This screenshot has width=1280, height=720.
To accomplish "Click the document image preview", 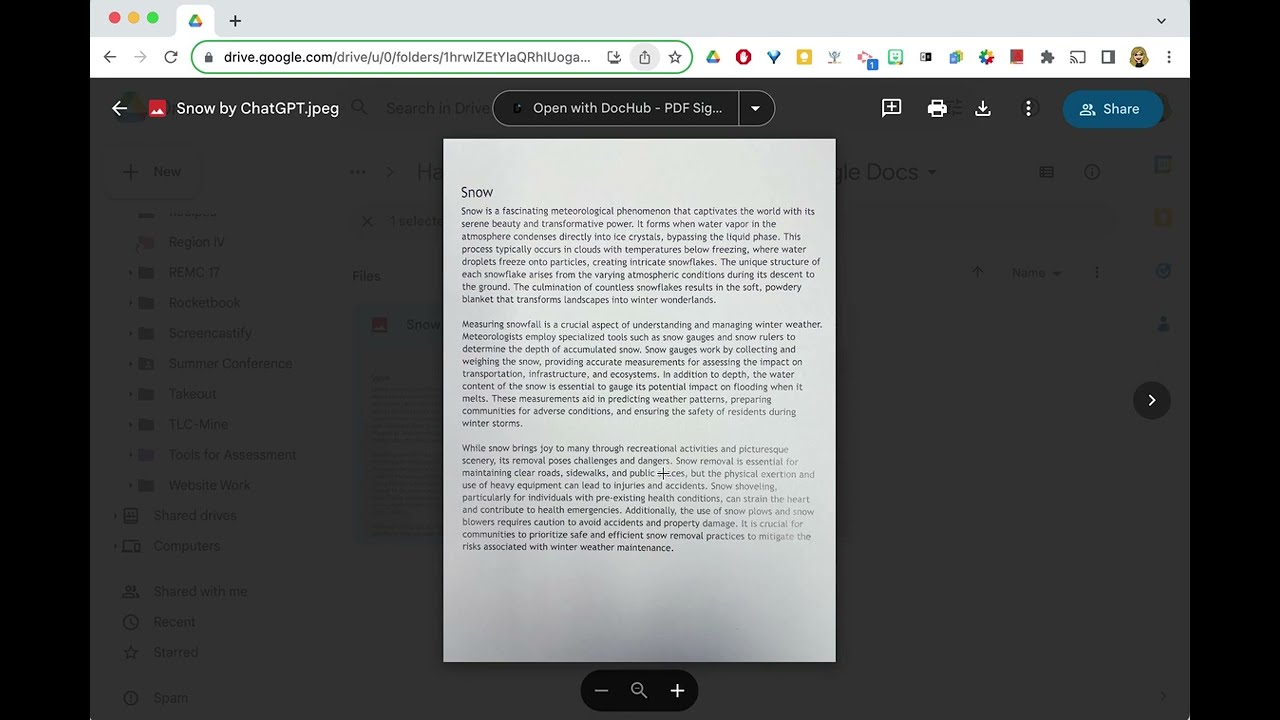I will (639, 400).
